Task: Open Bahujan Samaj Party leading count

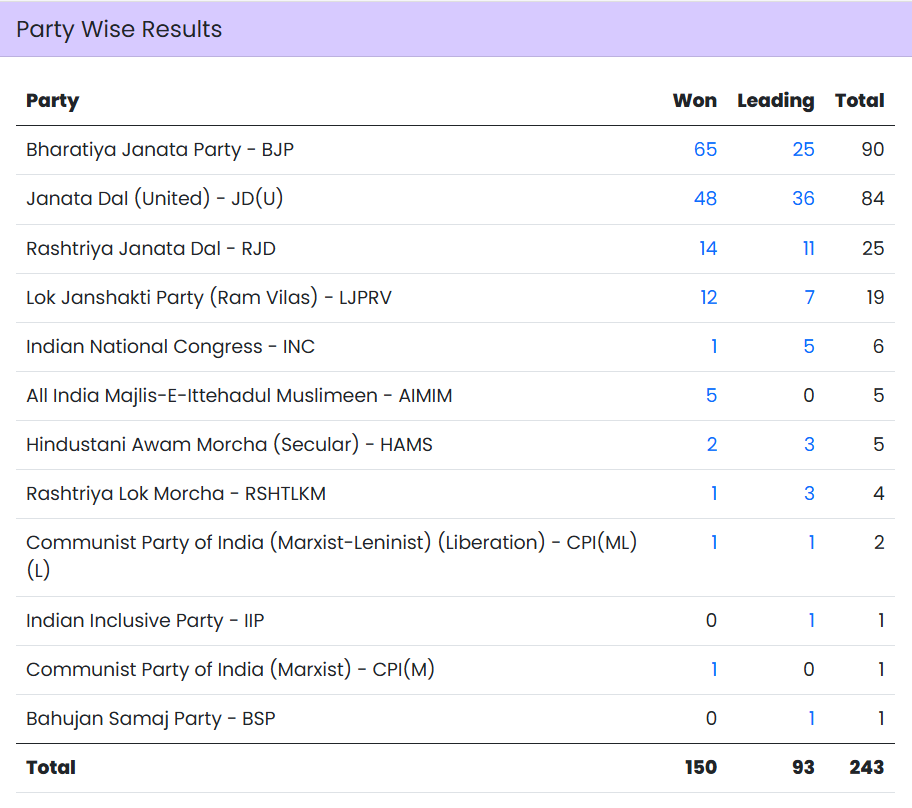Action: point(811,719)
